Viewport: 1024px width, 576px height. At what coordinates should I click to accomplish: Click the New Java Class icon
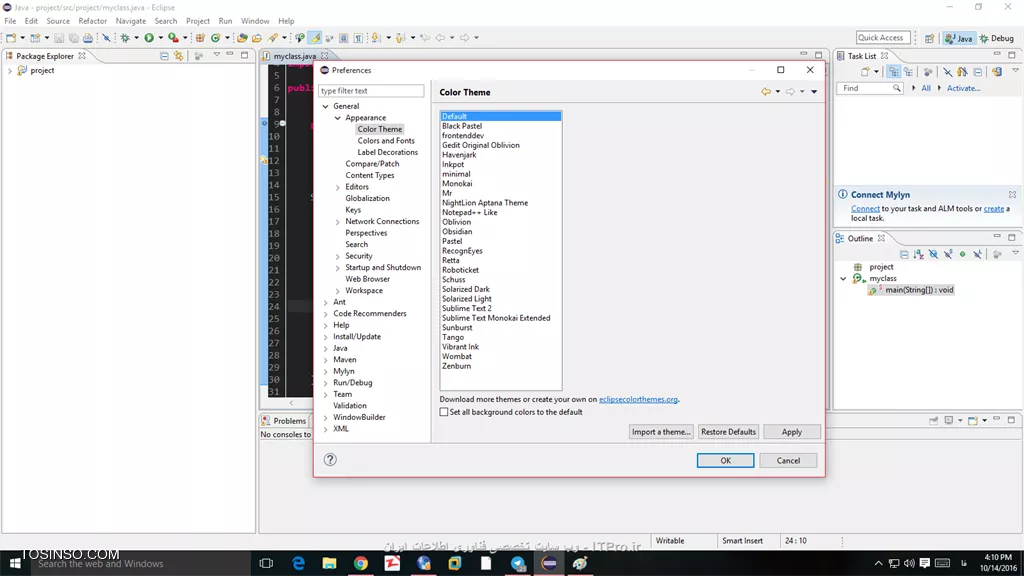(x=216, y=38)
